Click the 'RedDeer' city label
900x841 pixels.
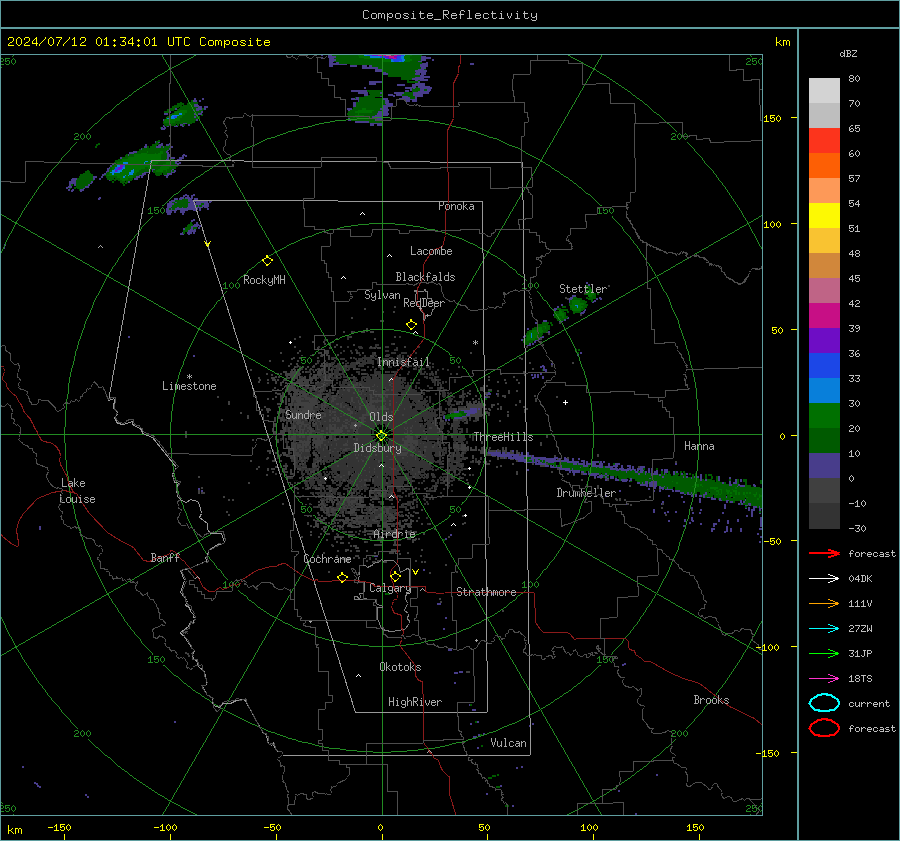(424, 303)
